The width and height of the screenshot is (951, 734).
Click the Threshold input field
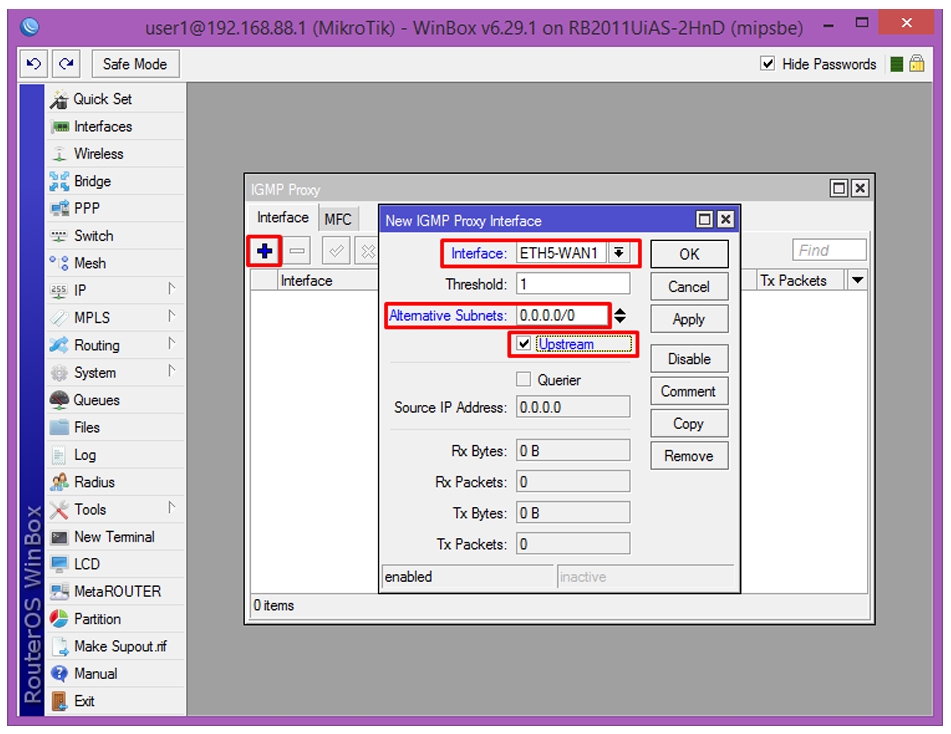click(573, 284)
